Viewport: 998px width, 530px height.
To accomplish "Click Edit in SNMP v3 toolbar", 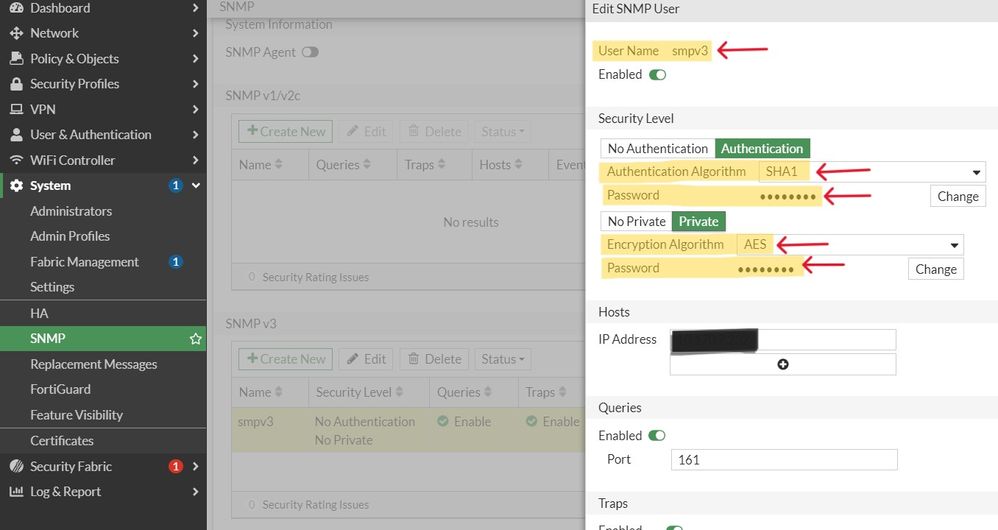I will click(x=366, y=359).
